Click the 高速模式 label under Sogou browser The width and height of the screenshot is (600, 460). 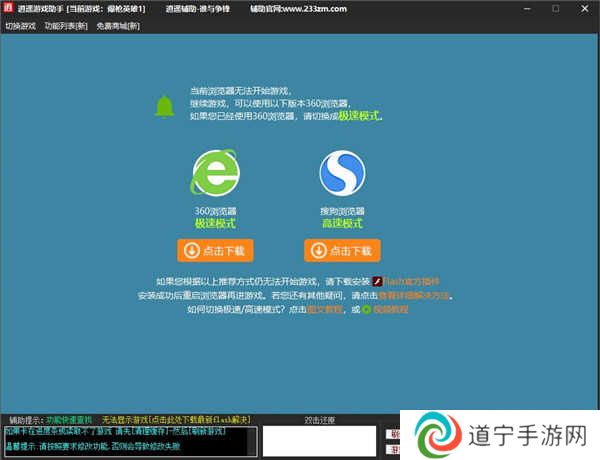coord(342,223)
